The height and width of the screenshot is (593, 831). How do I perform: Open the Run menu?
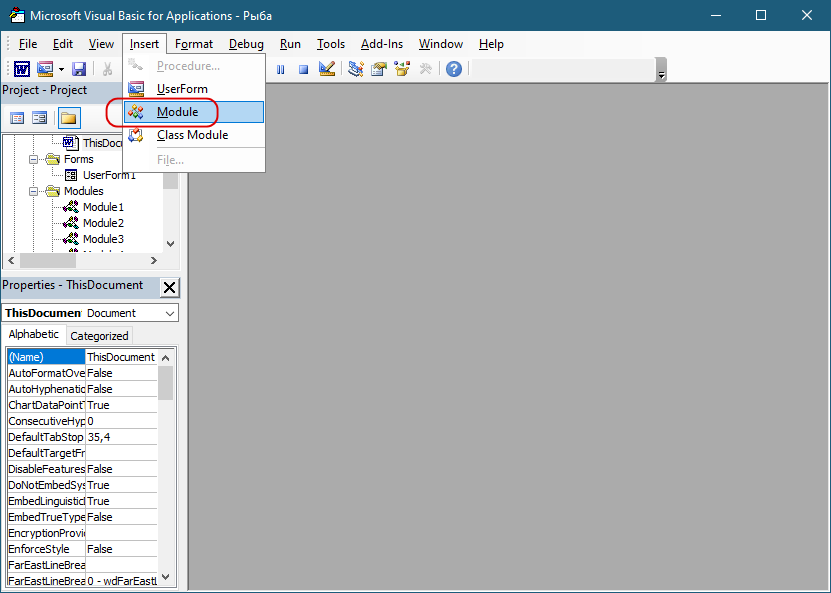point(290,44)
